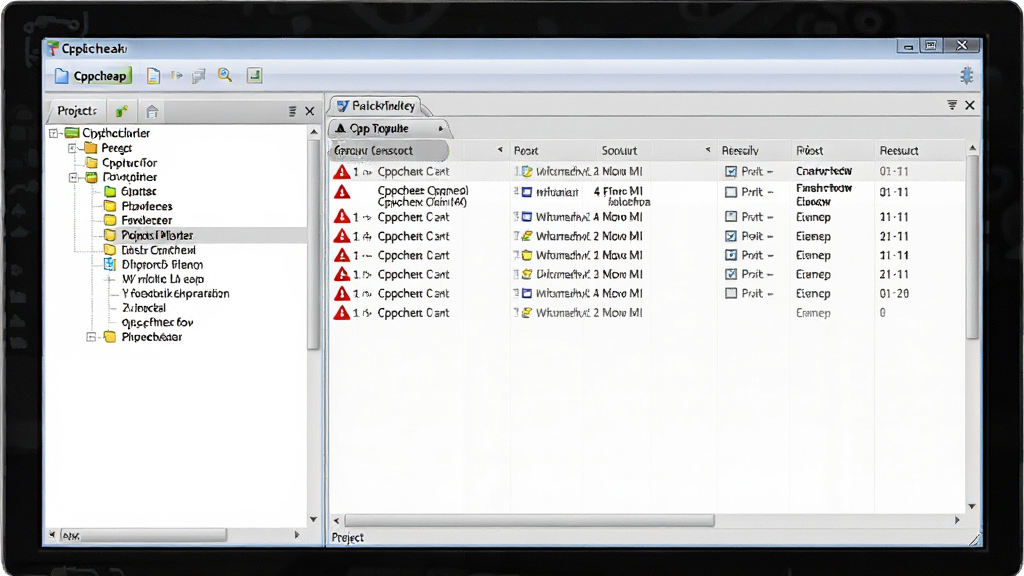Collapse the Fowtainer folder node
Screen dimensions: 1024x576
(x=73, y=177)
